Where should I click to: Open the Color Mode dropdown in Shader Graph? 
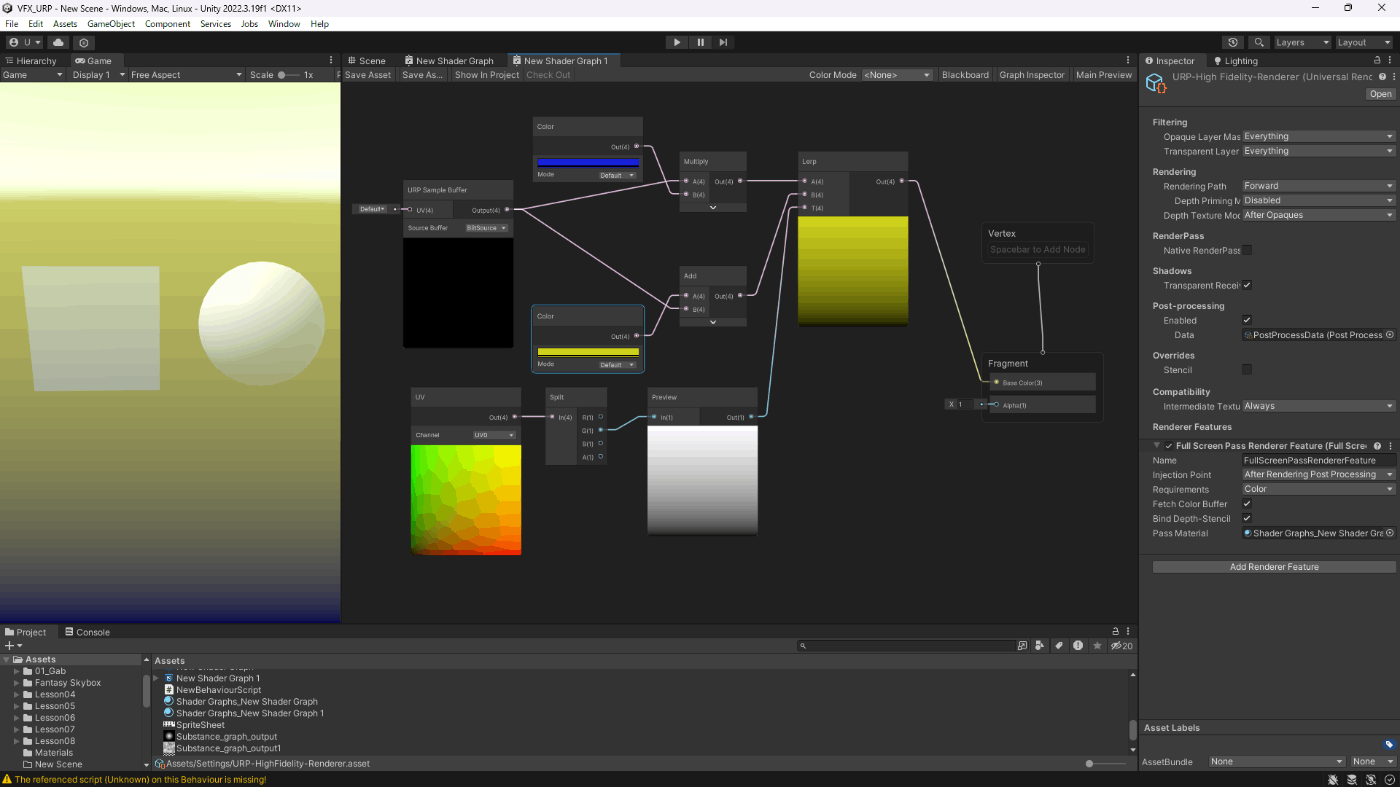897,75
